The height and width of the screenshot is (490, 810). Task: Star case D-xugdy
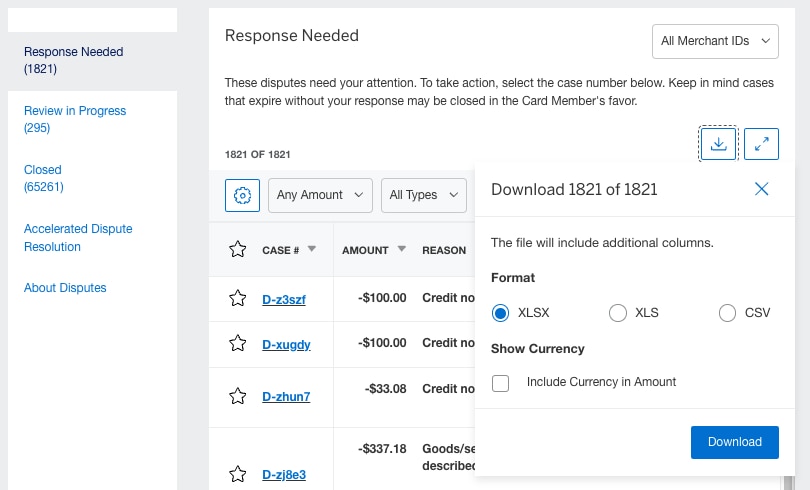(238, 343)
